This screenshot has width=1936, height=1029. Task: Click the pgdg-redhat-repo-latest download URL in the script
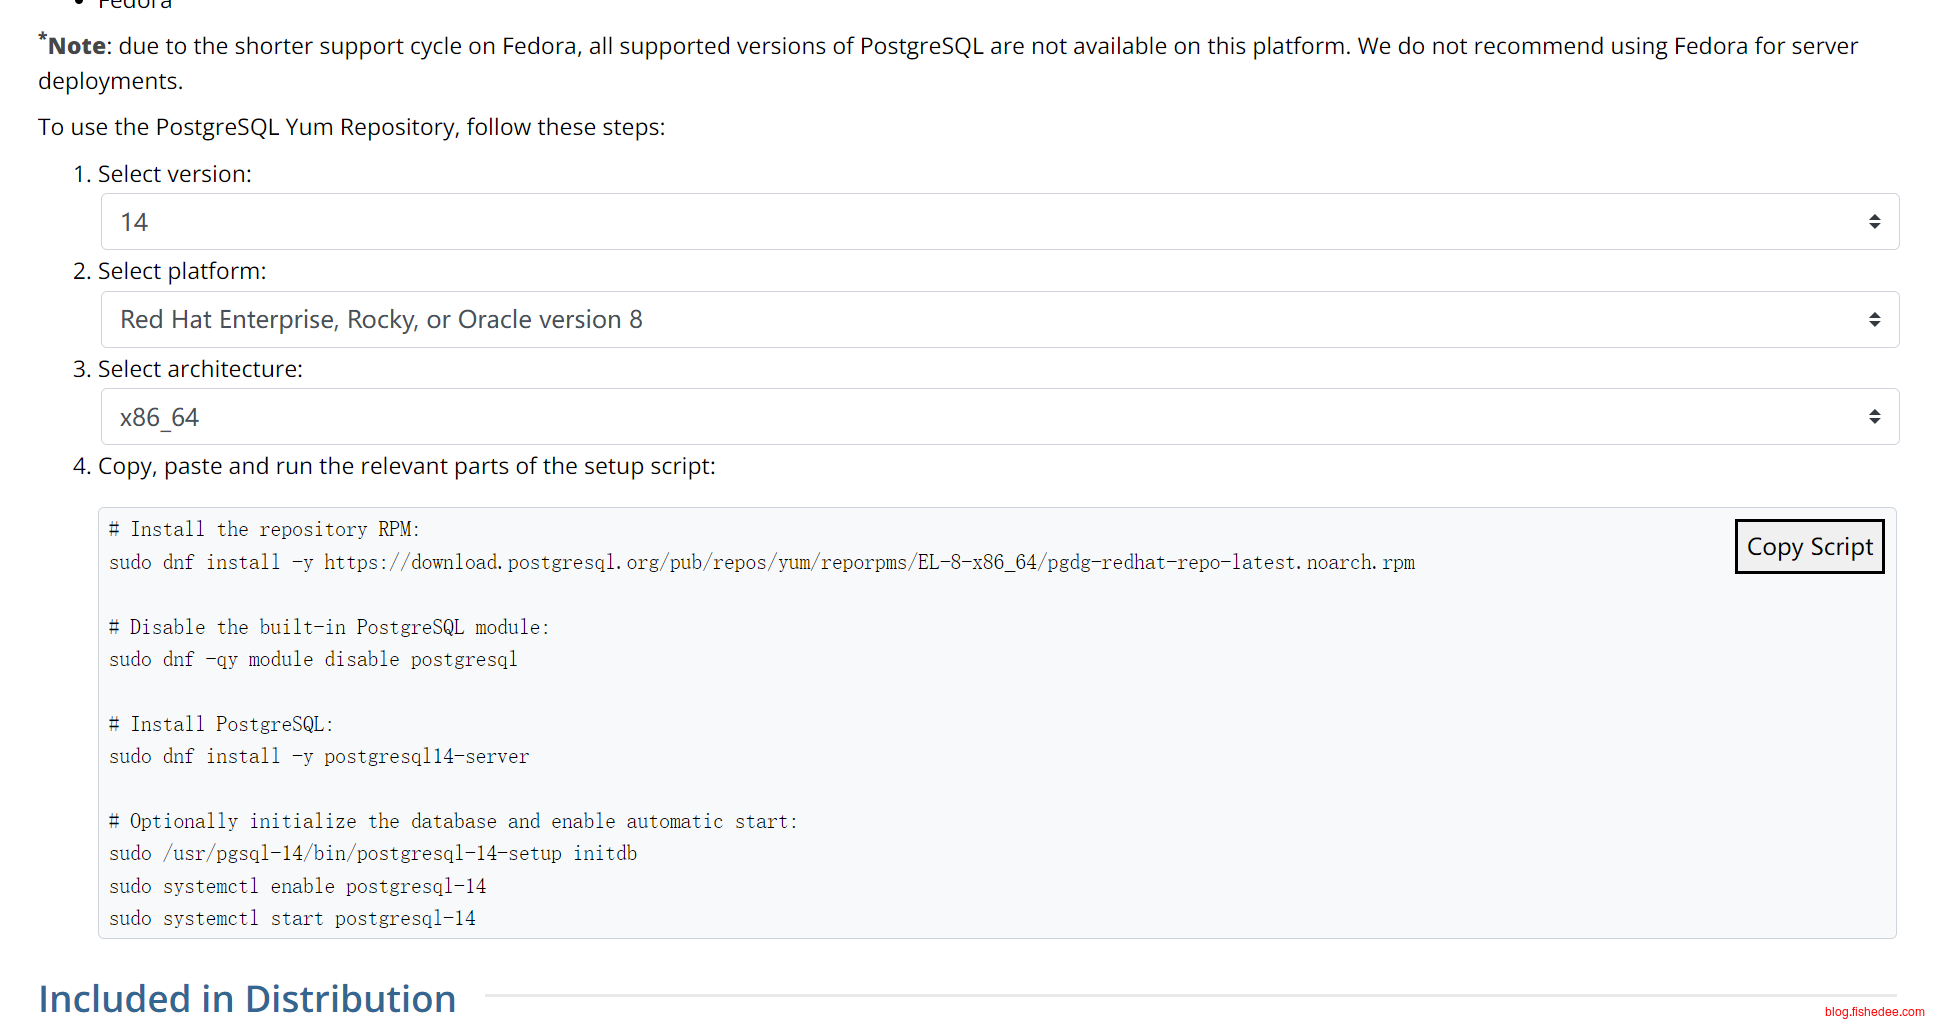tap(868, 563)
